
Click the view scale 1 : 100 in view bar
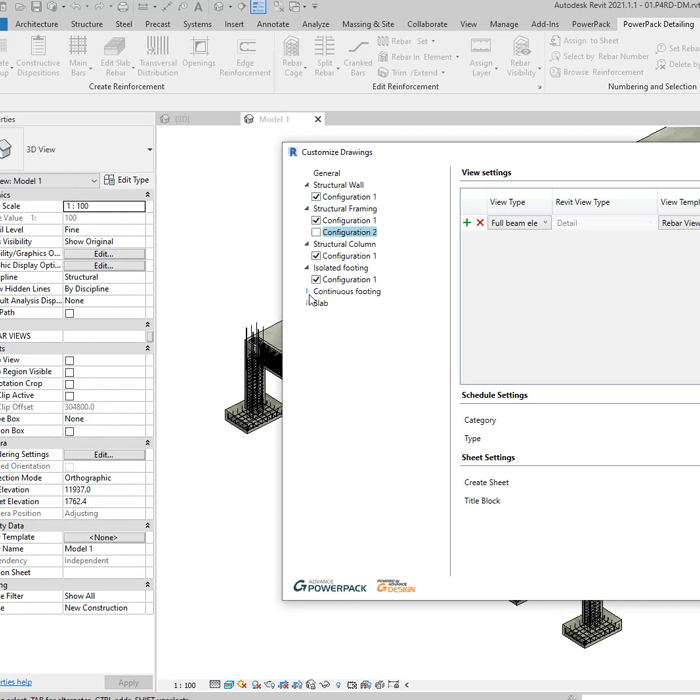tap(184, 685)
